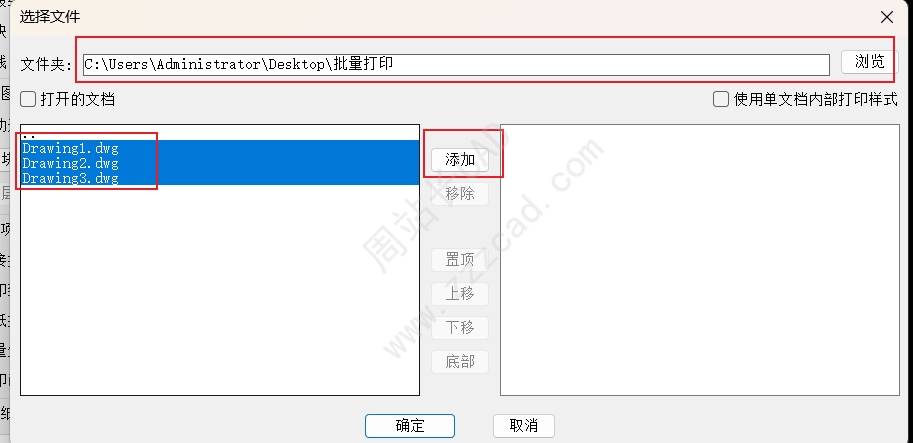Cancel the dialog with 取消 button
913x443 pixels.
tap(523, 426)
